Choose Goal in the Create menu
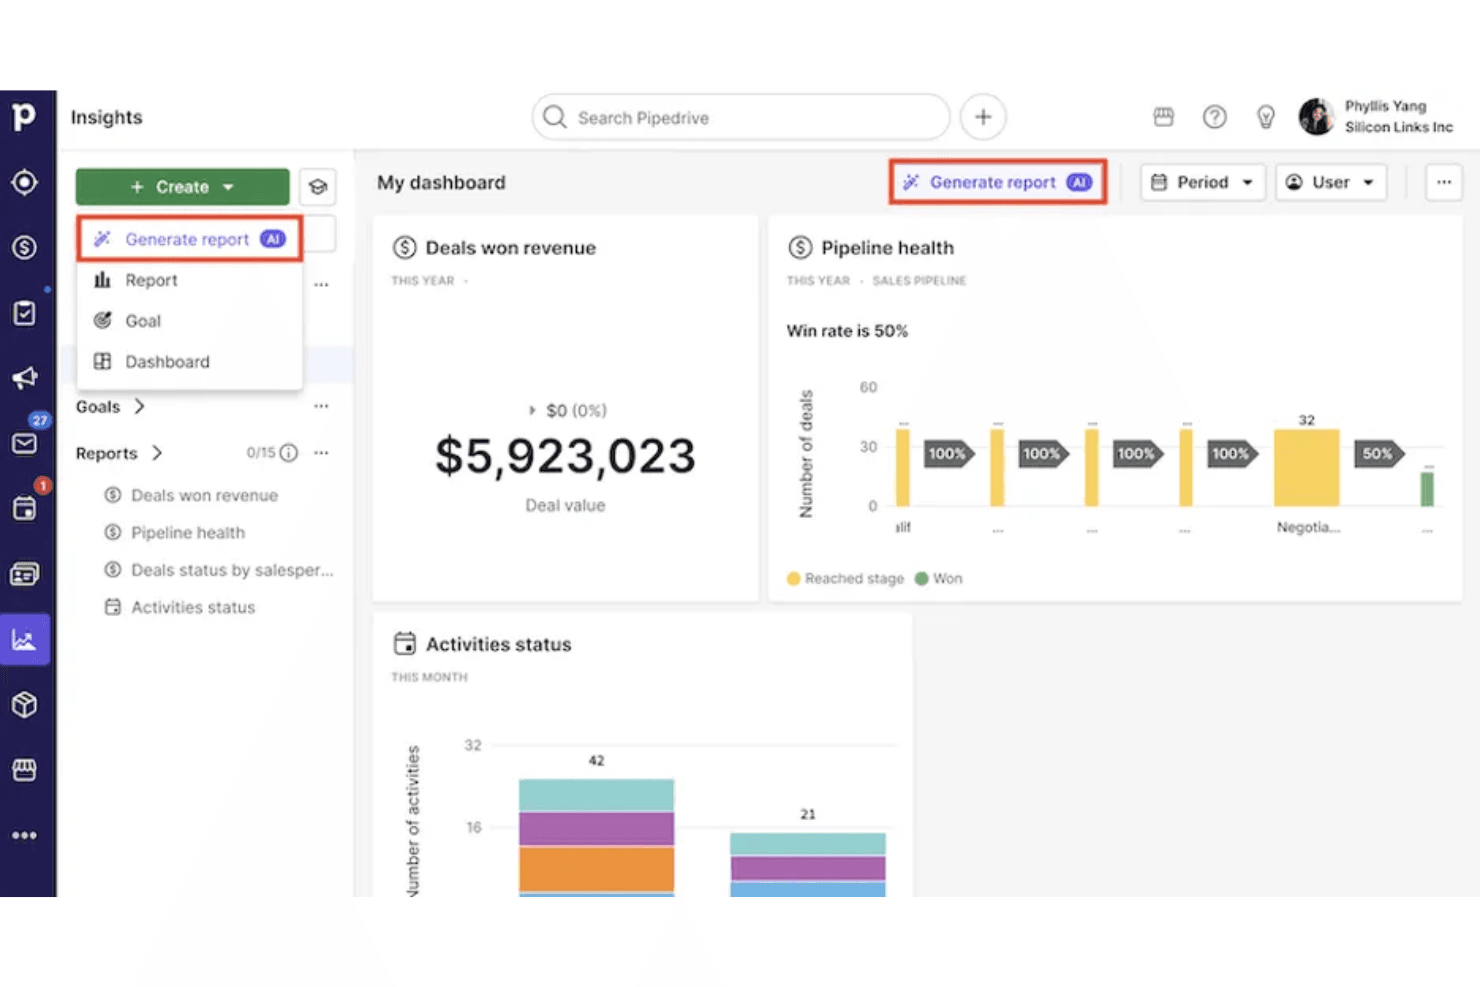This screenshot has height=987, width=1480. tap(189, 321)
